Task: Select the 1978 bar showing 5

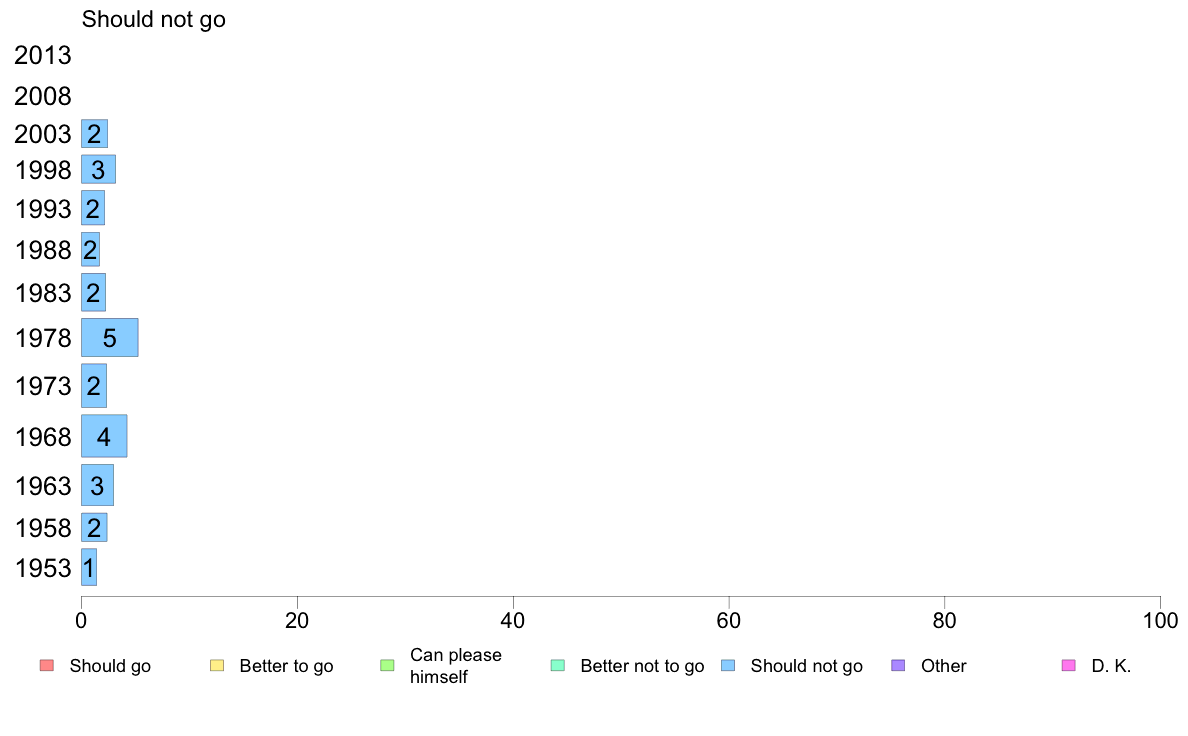Action: [110, 337]
